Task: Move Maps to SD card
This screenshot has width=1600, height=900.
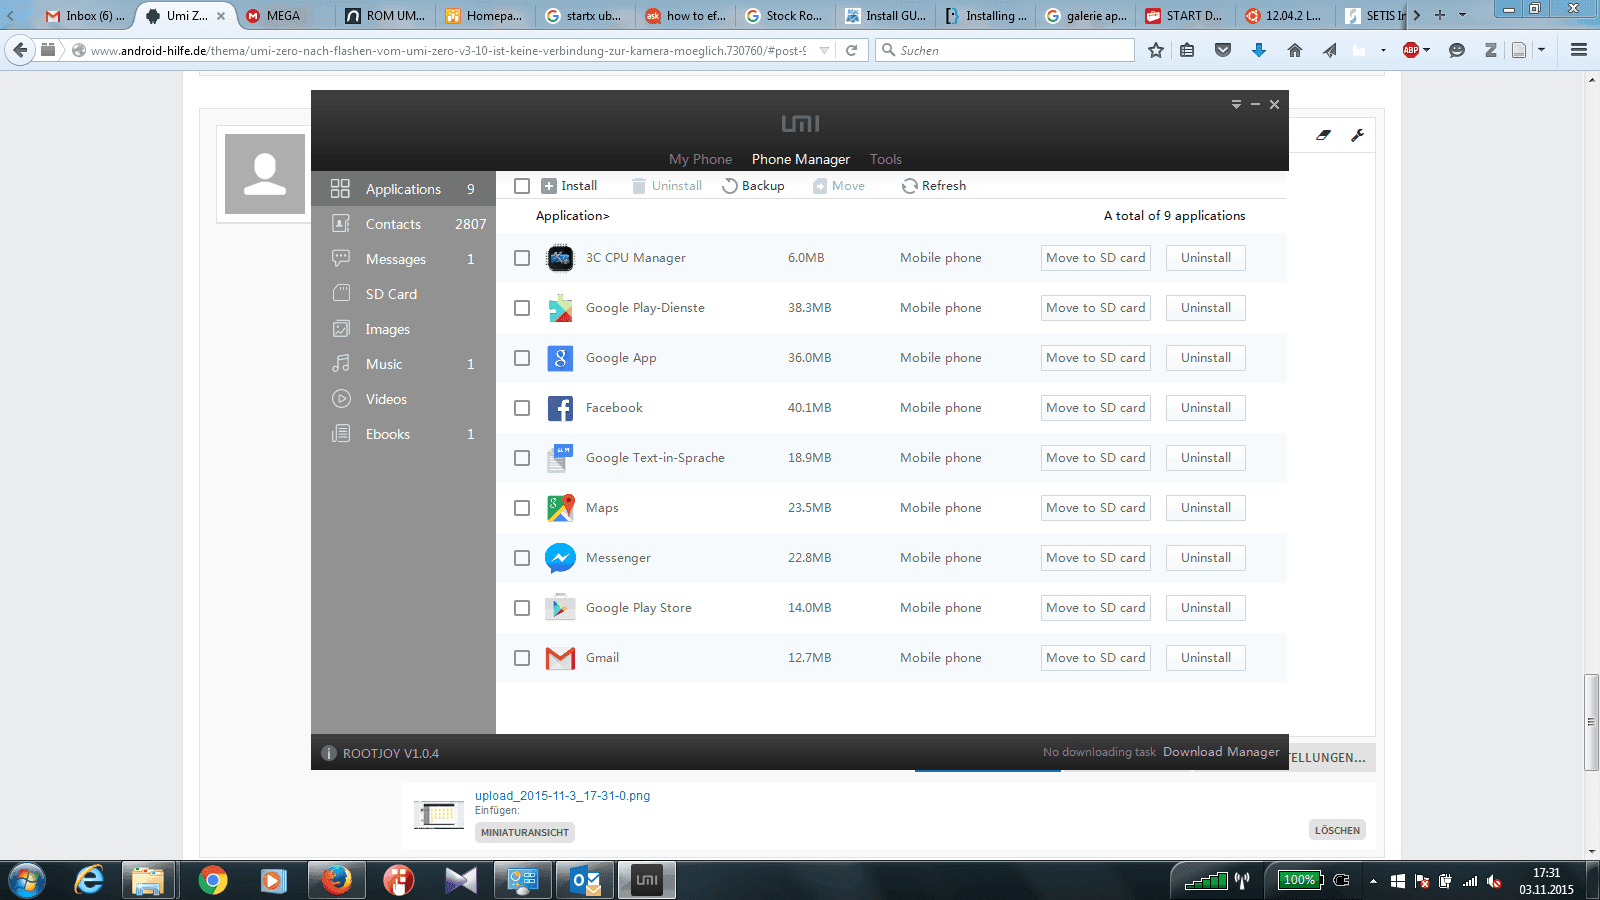Action: tap(1096, 508)
